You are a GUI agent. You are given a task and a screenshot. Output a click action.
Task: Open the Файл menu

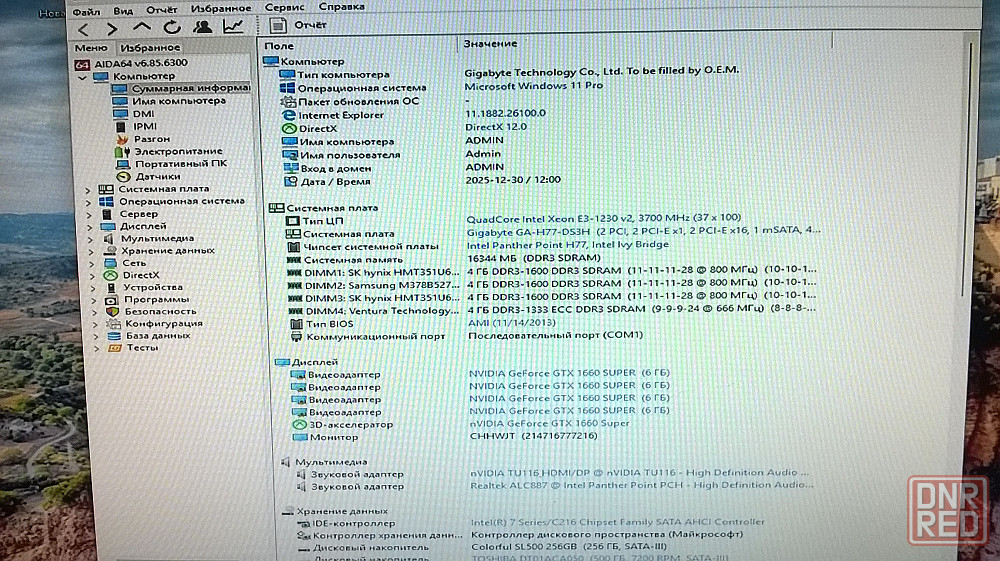85,8
